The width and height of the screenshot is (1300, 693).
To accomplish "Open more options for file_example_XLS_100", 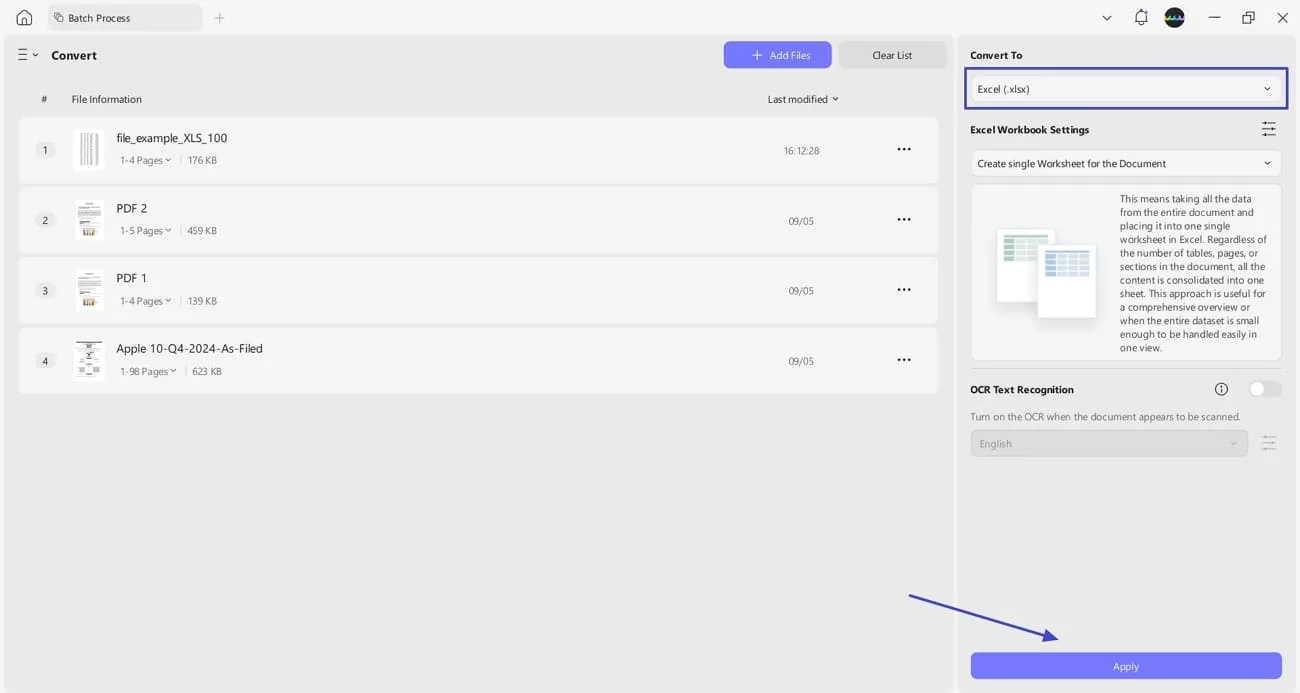I will pos(903,150).
